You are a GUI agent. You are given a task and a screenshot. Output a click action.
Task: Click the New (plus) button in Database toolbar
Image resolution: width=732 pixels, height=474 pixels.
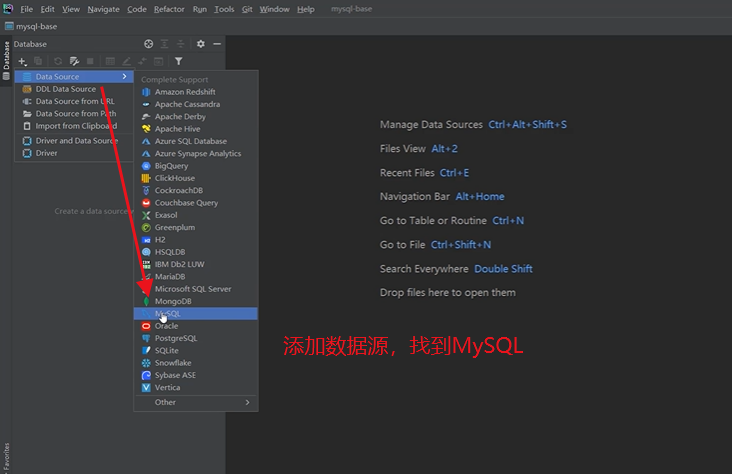click(x=22, y=61)
